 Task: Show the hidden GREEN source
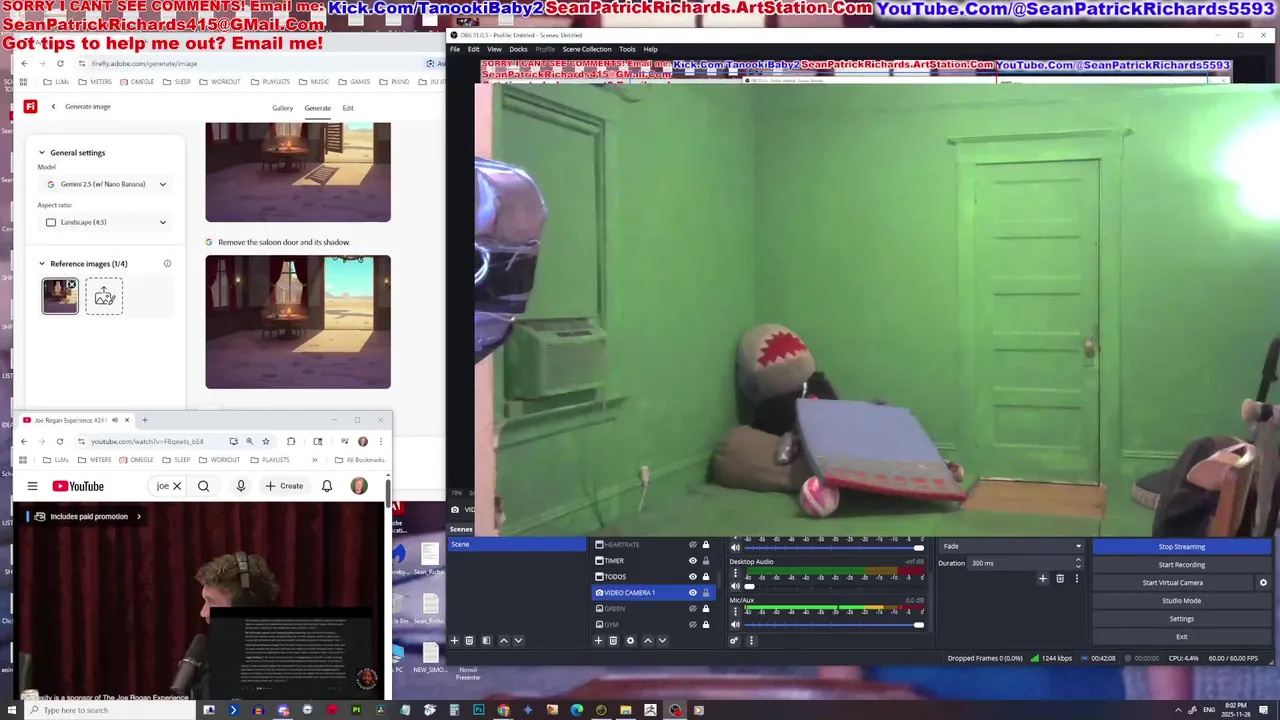692,608
